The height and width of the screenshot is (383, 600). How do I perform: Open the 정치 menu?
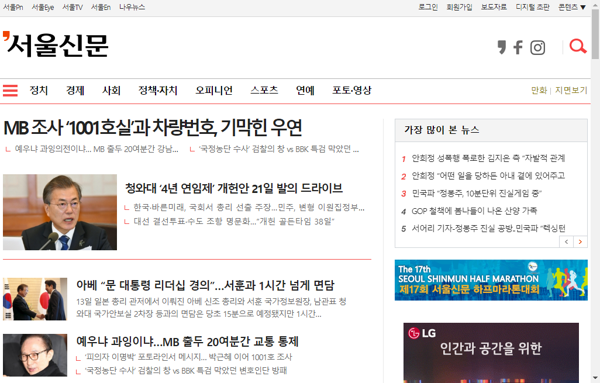39,90
